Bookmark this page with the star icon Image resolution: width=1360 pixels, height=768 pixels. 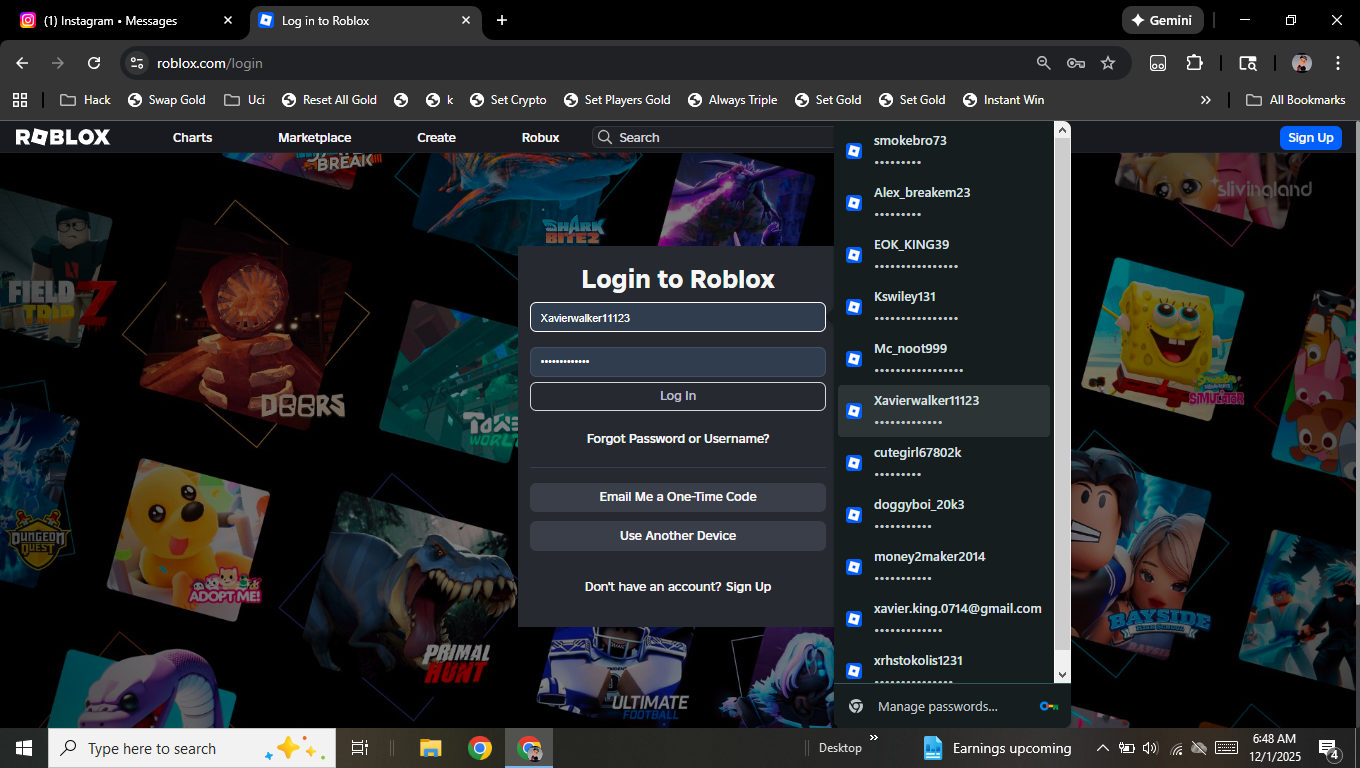(1108, 63)
